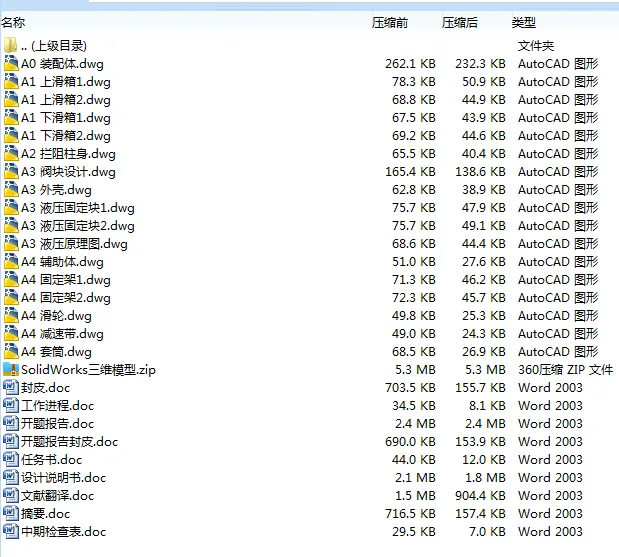Select the file name A3 液压原理图.dwg
619x557 pixels.
coord(74,244)
